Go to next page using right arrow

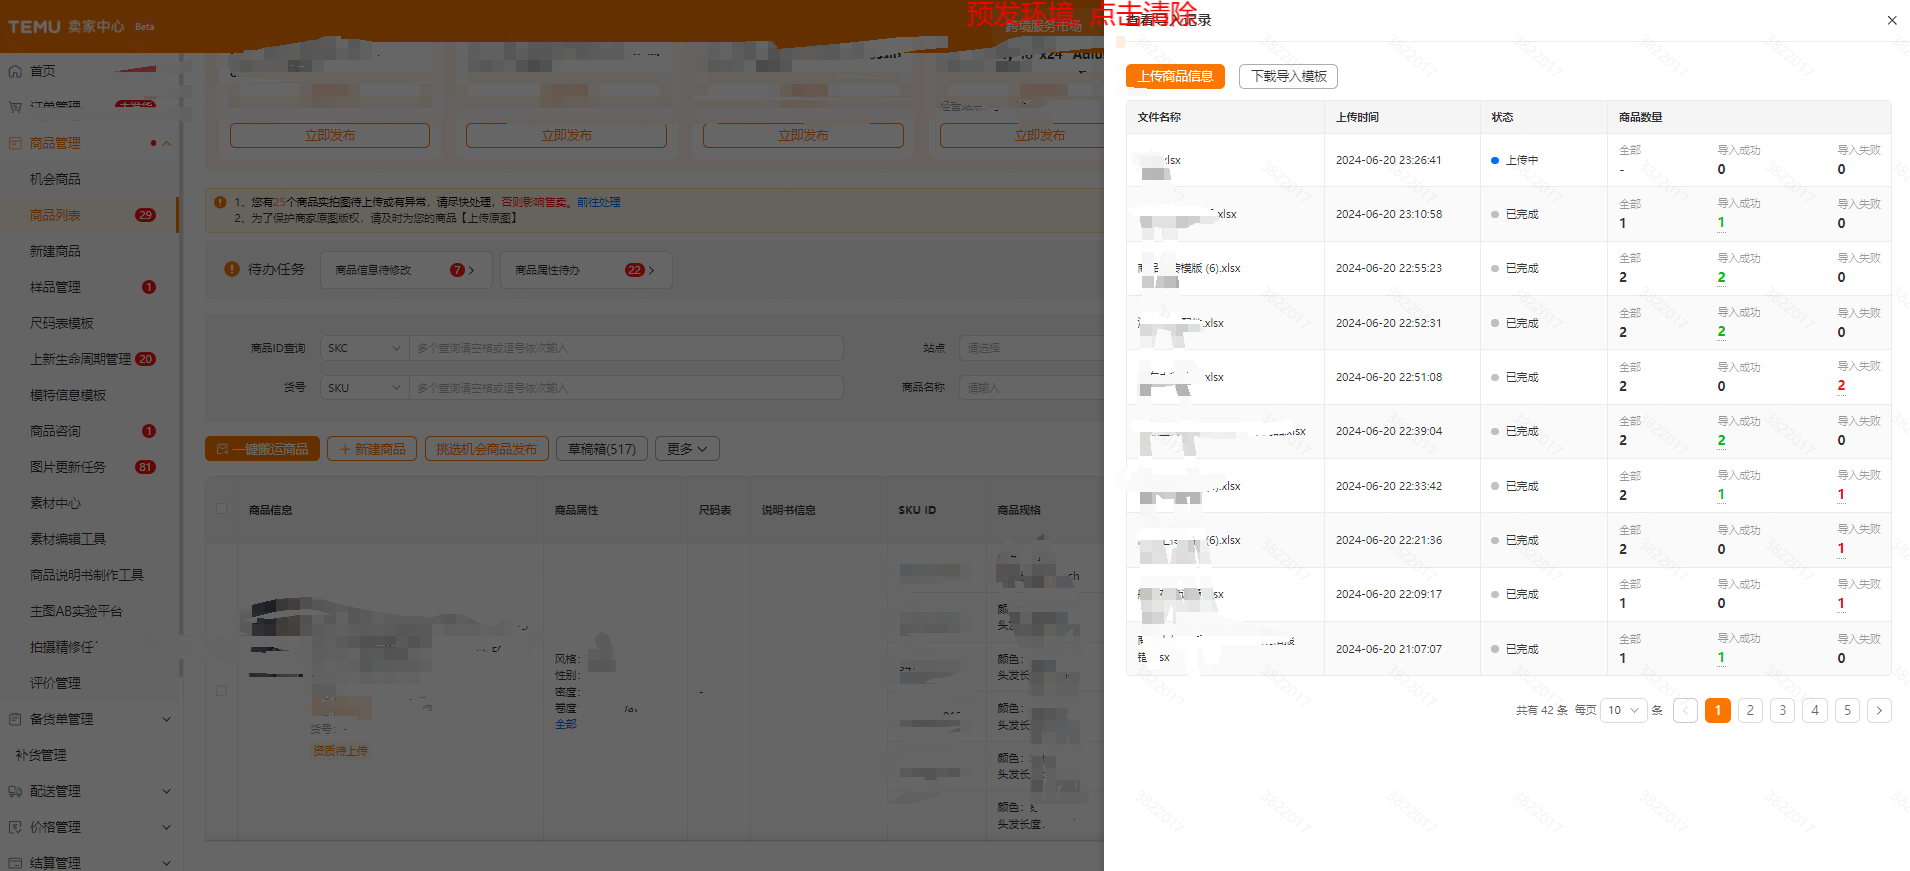1879,710
